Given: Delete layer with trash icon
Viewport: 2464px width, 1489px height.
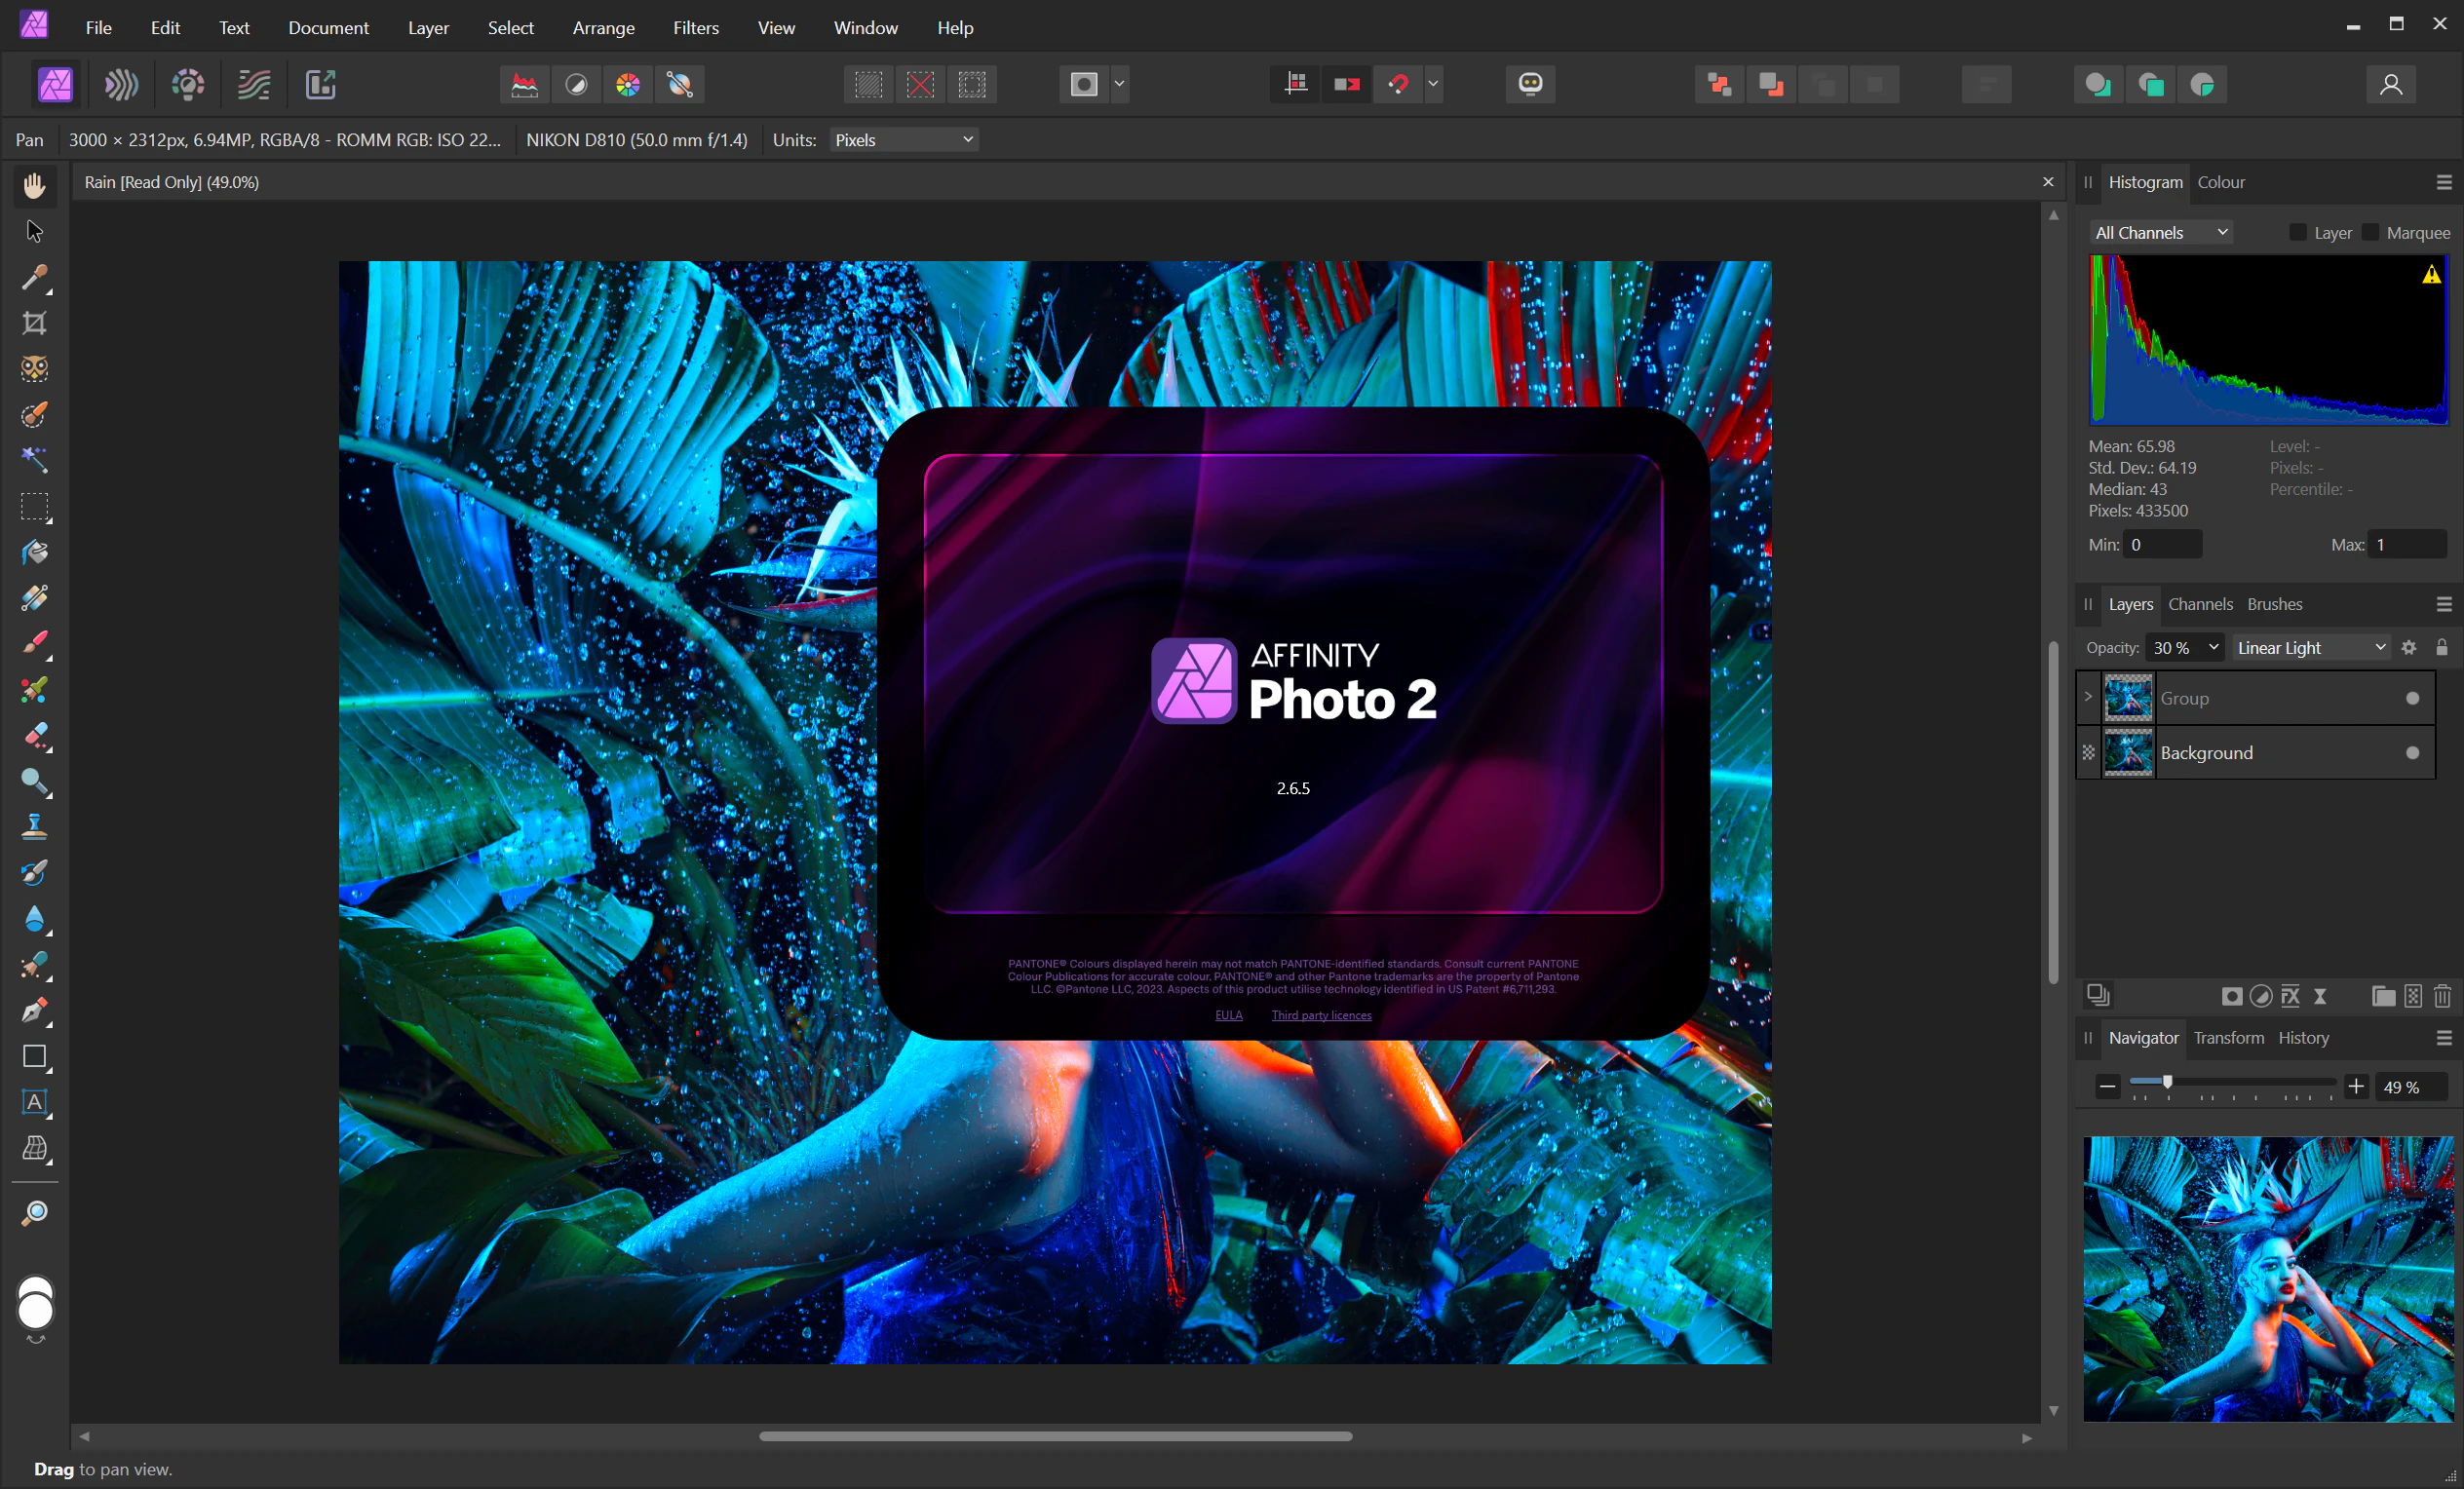Looking at the screenshot, I should coord(2442,996).
